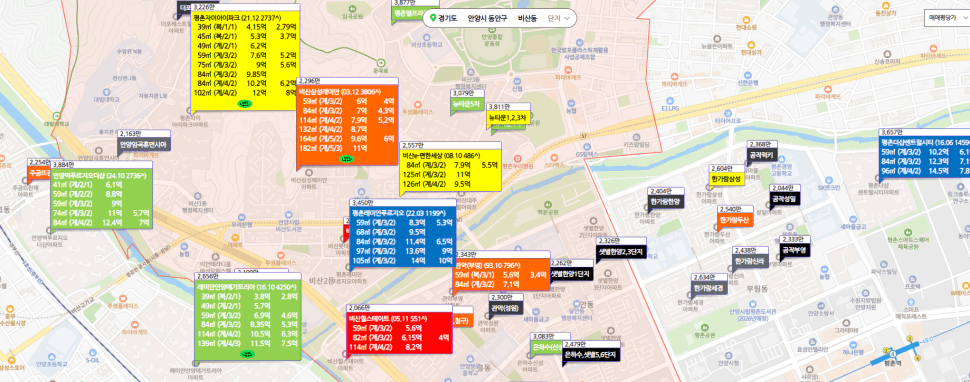
Task: Select 안양시 동안구 in the breadcrumb
Action: [487, 19]
